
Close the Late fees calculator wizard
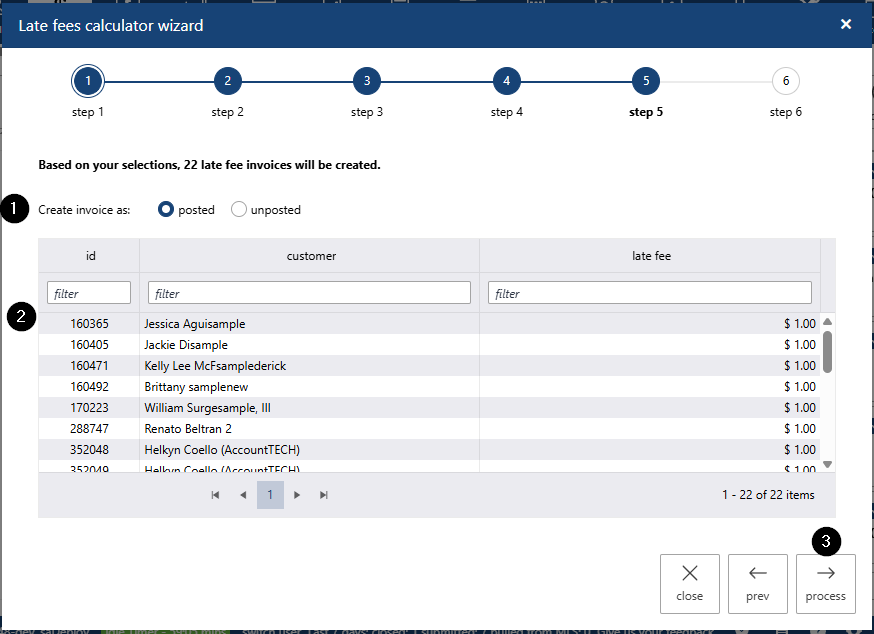pos(845,24)
